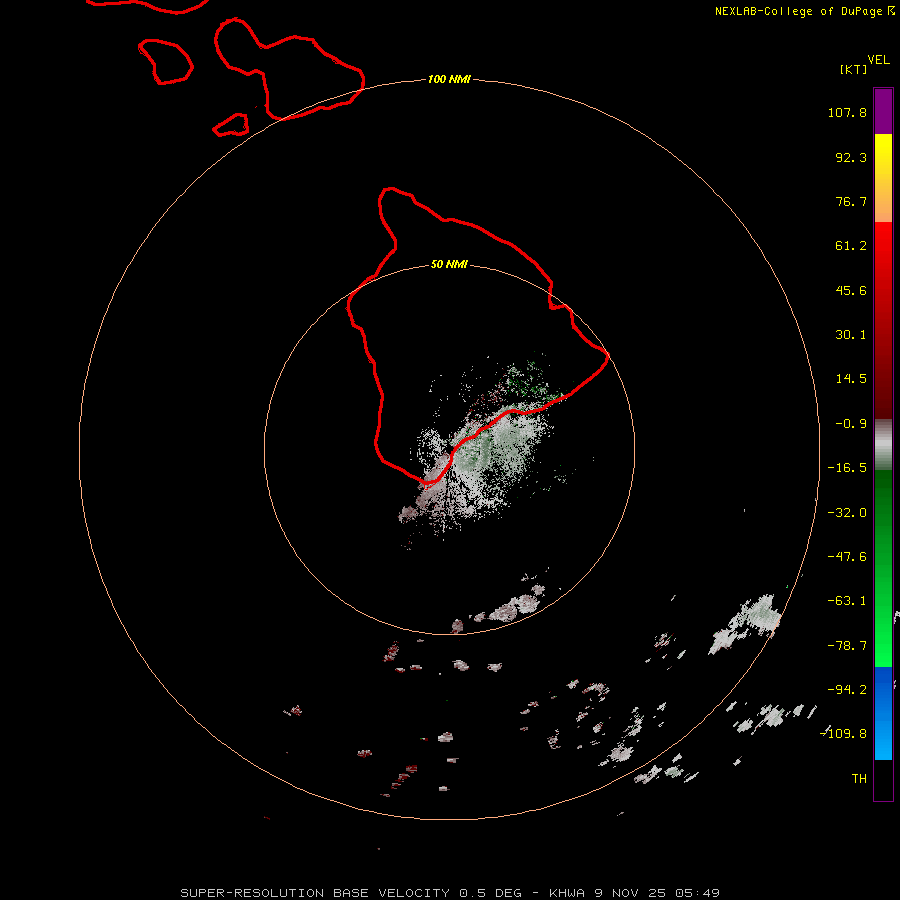Screen dimensions: 900x900
Task: Click the TH legend label
Action: [859, 778]
